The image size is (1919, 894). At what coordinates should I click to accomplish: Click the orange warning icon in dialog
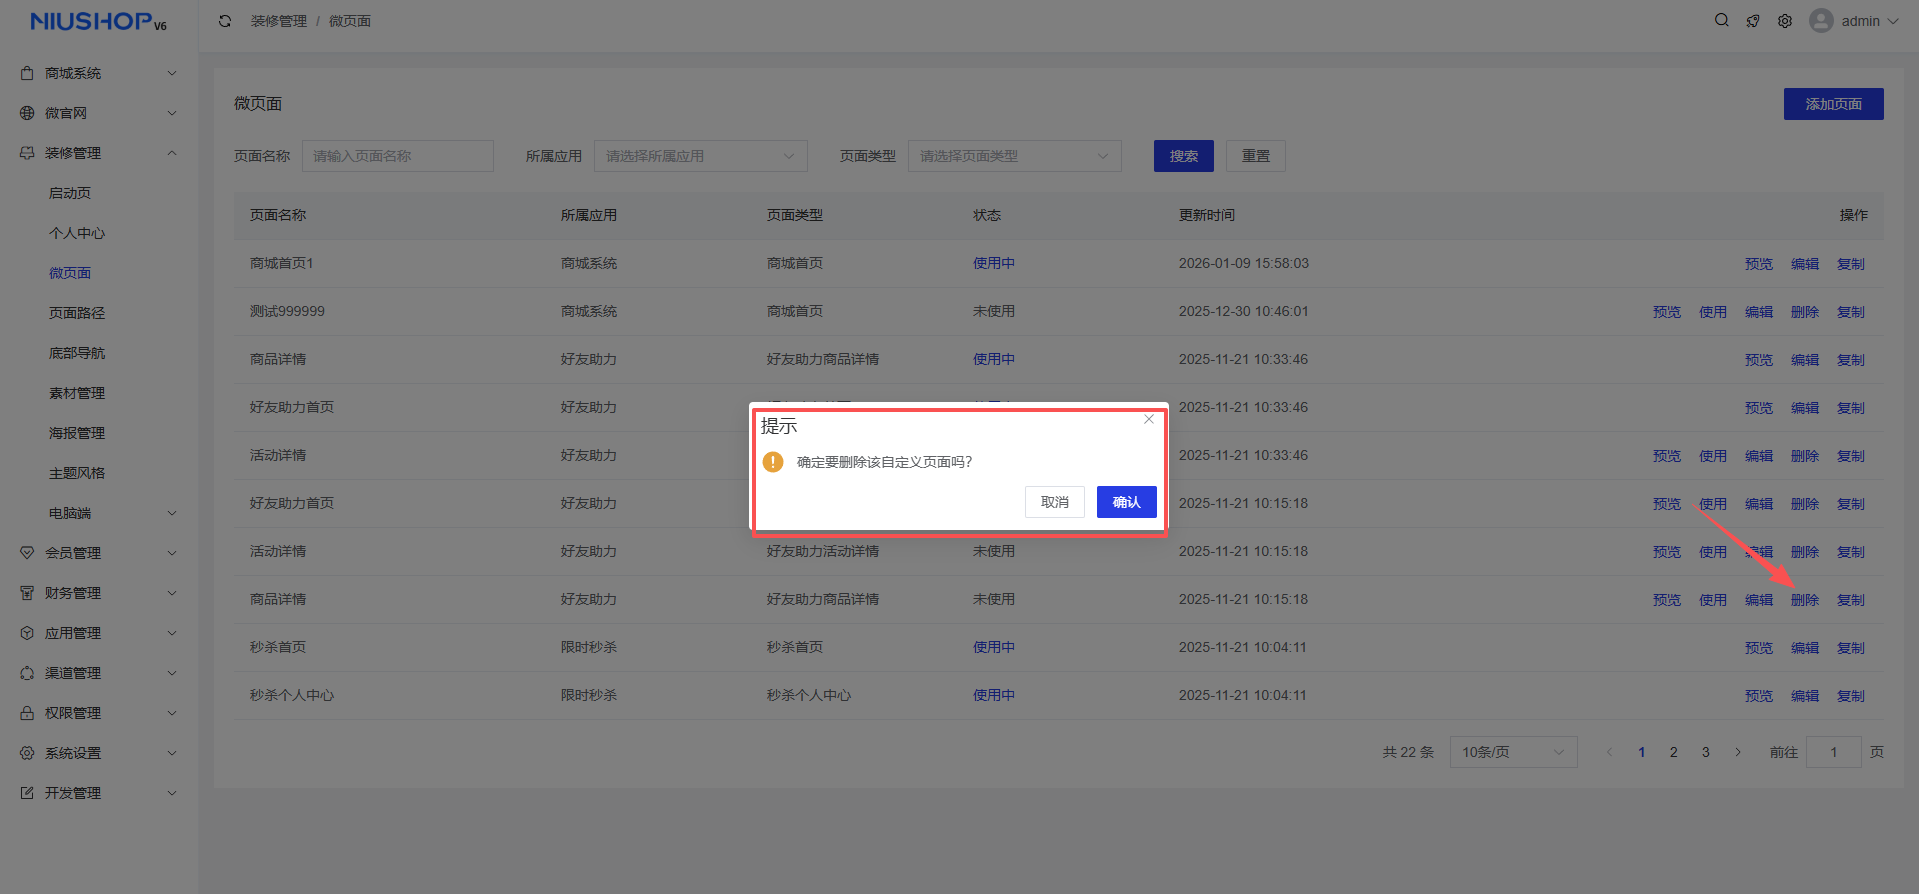(x=773, y=462)
